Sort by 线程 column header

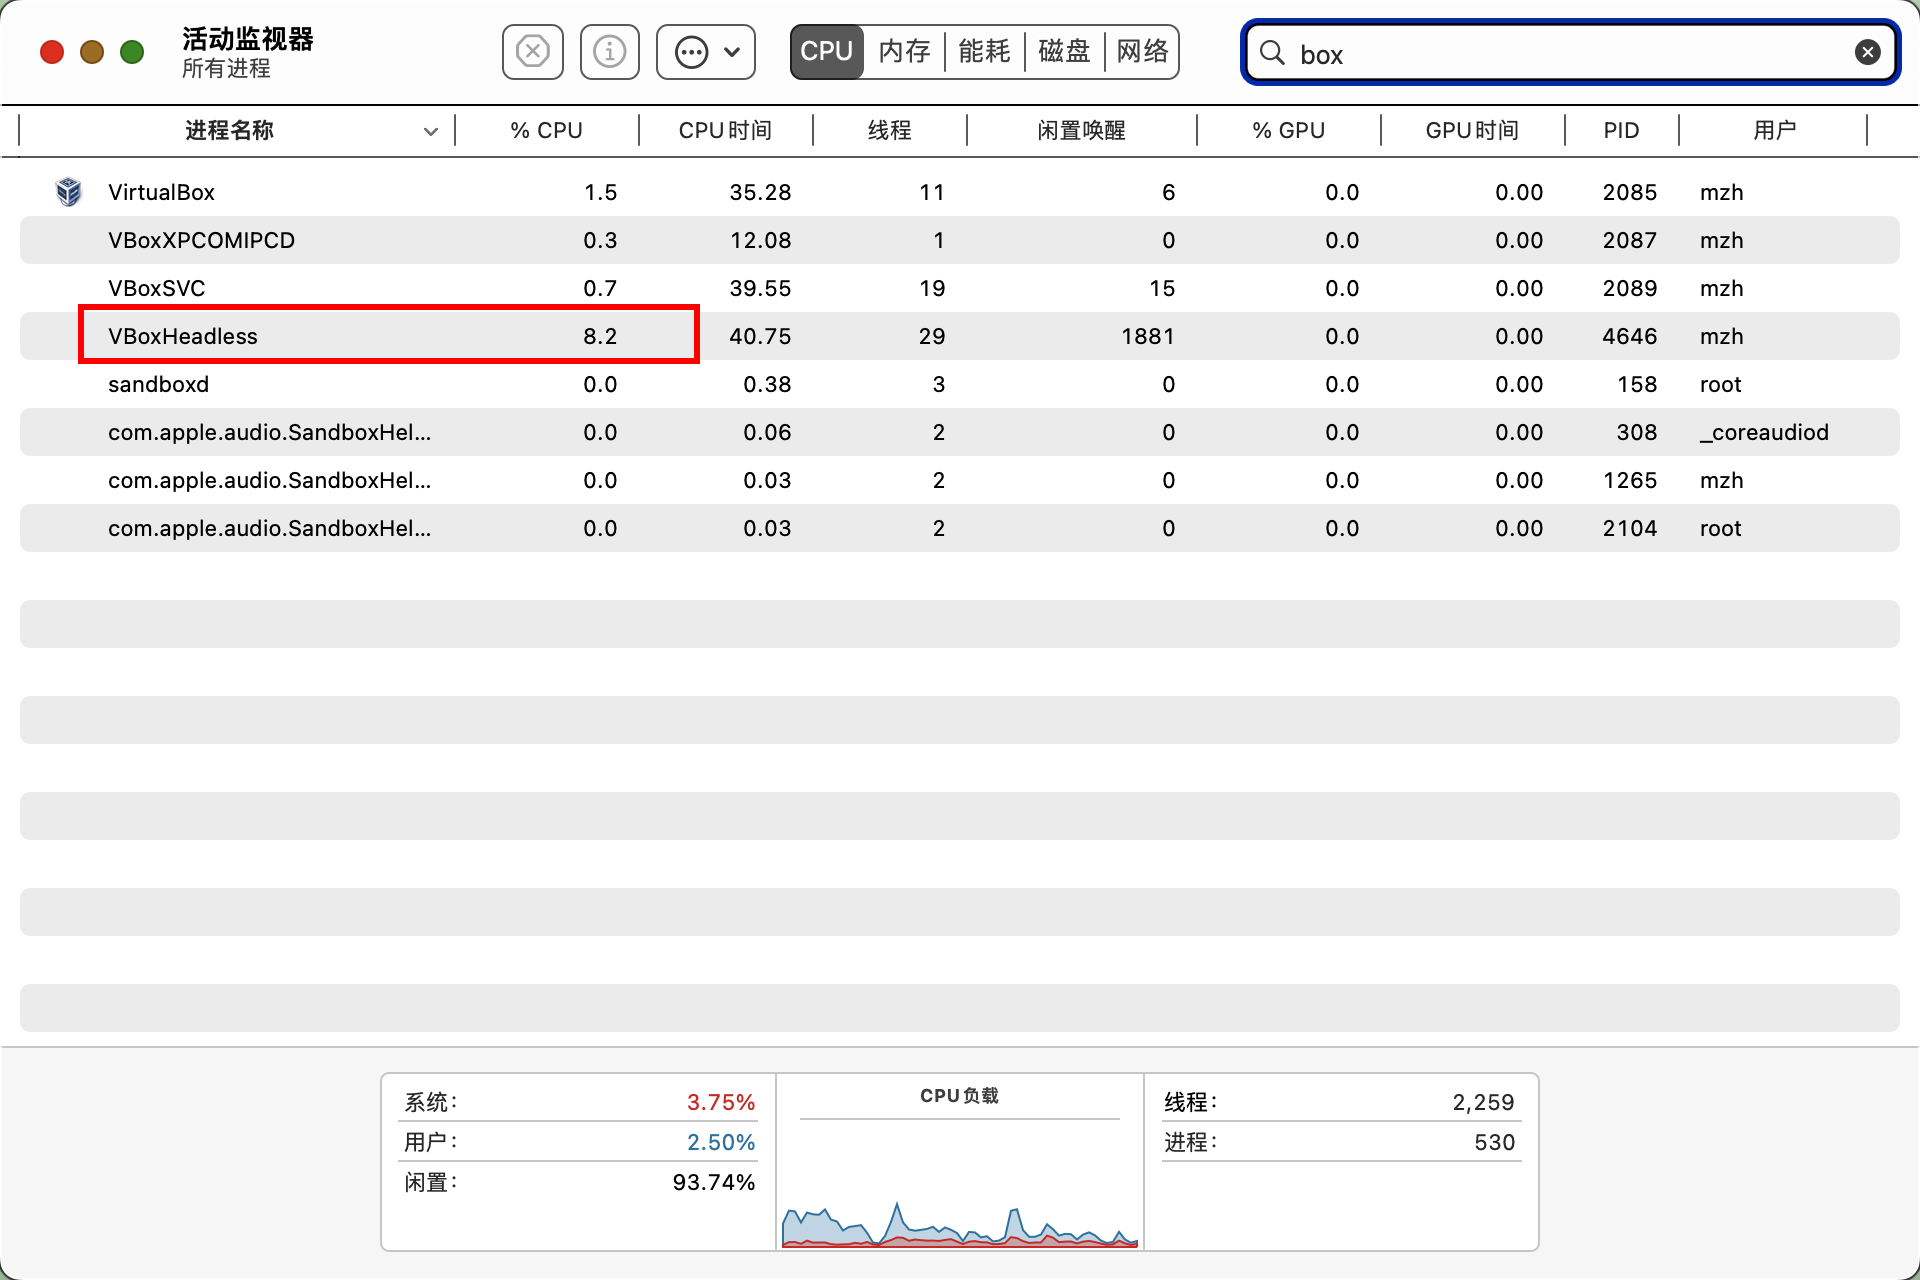[889, 130]
